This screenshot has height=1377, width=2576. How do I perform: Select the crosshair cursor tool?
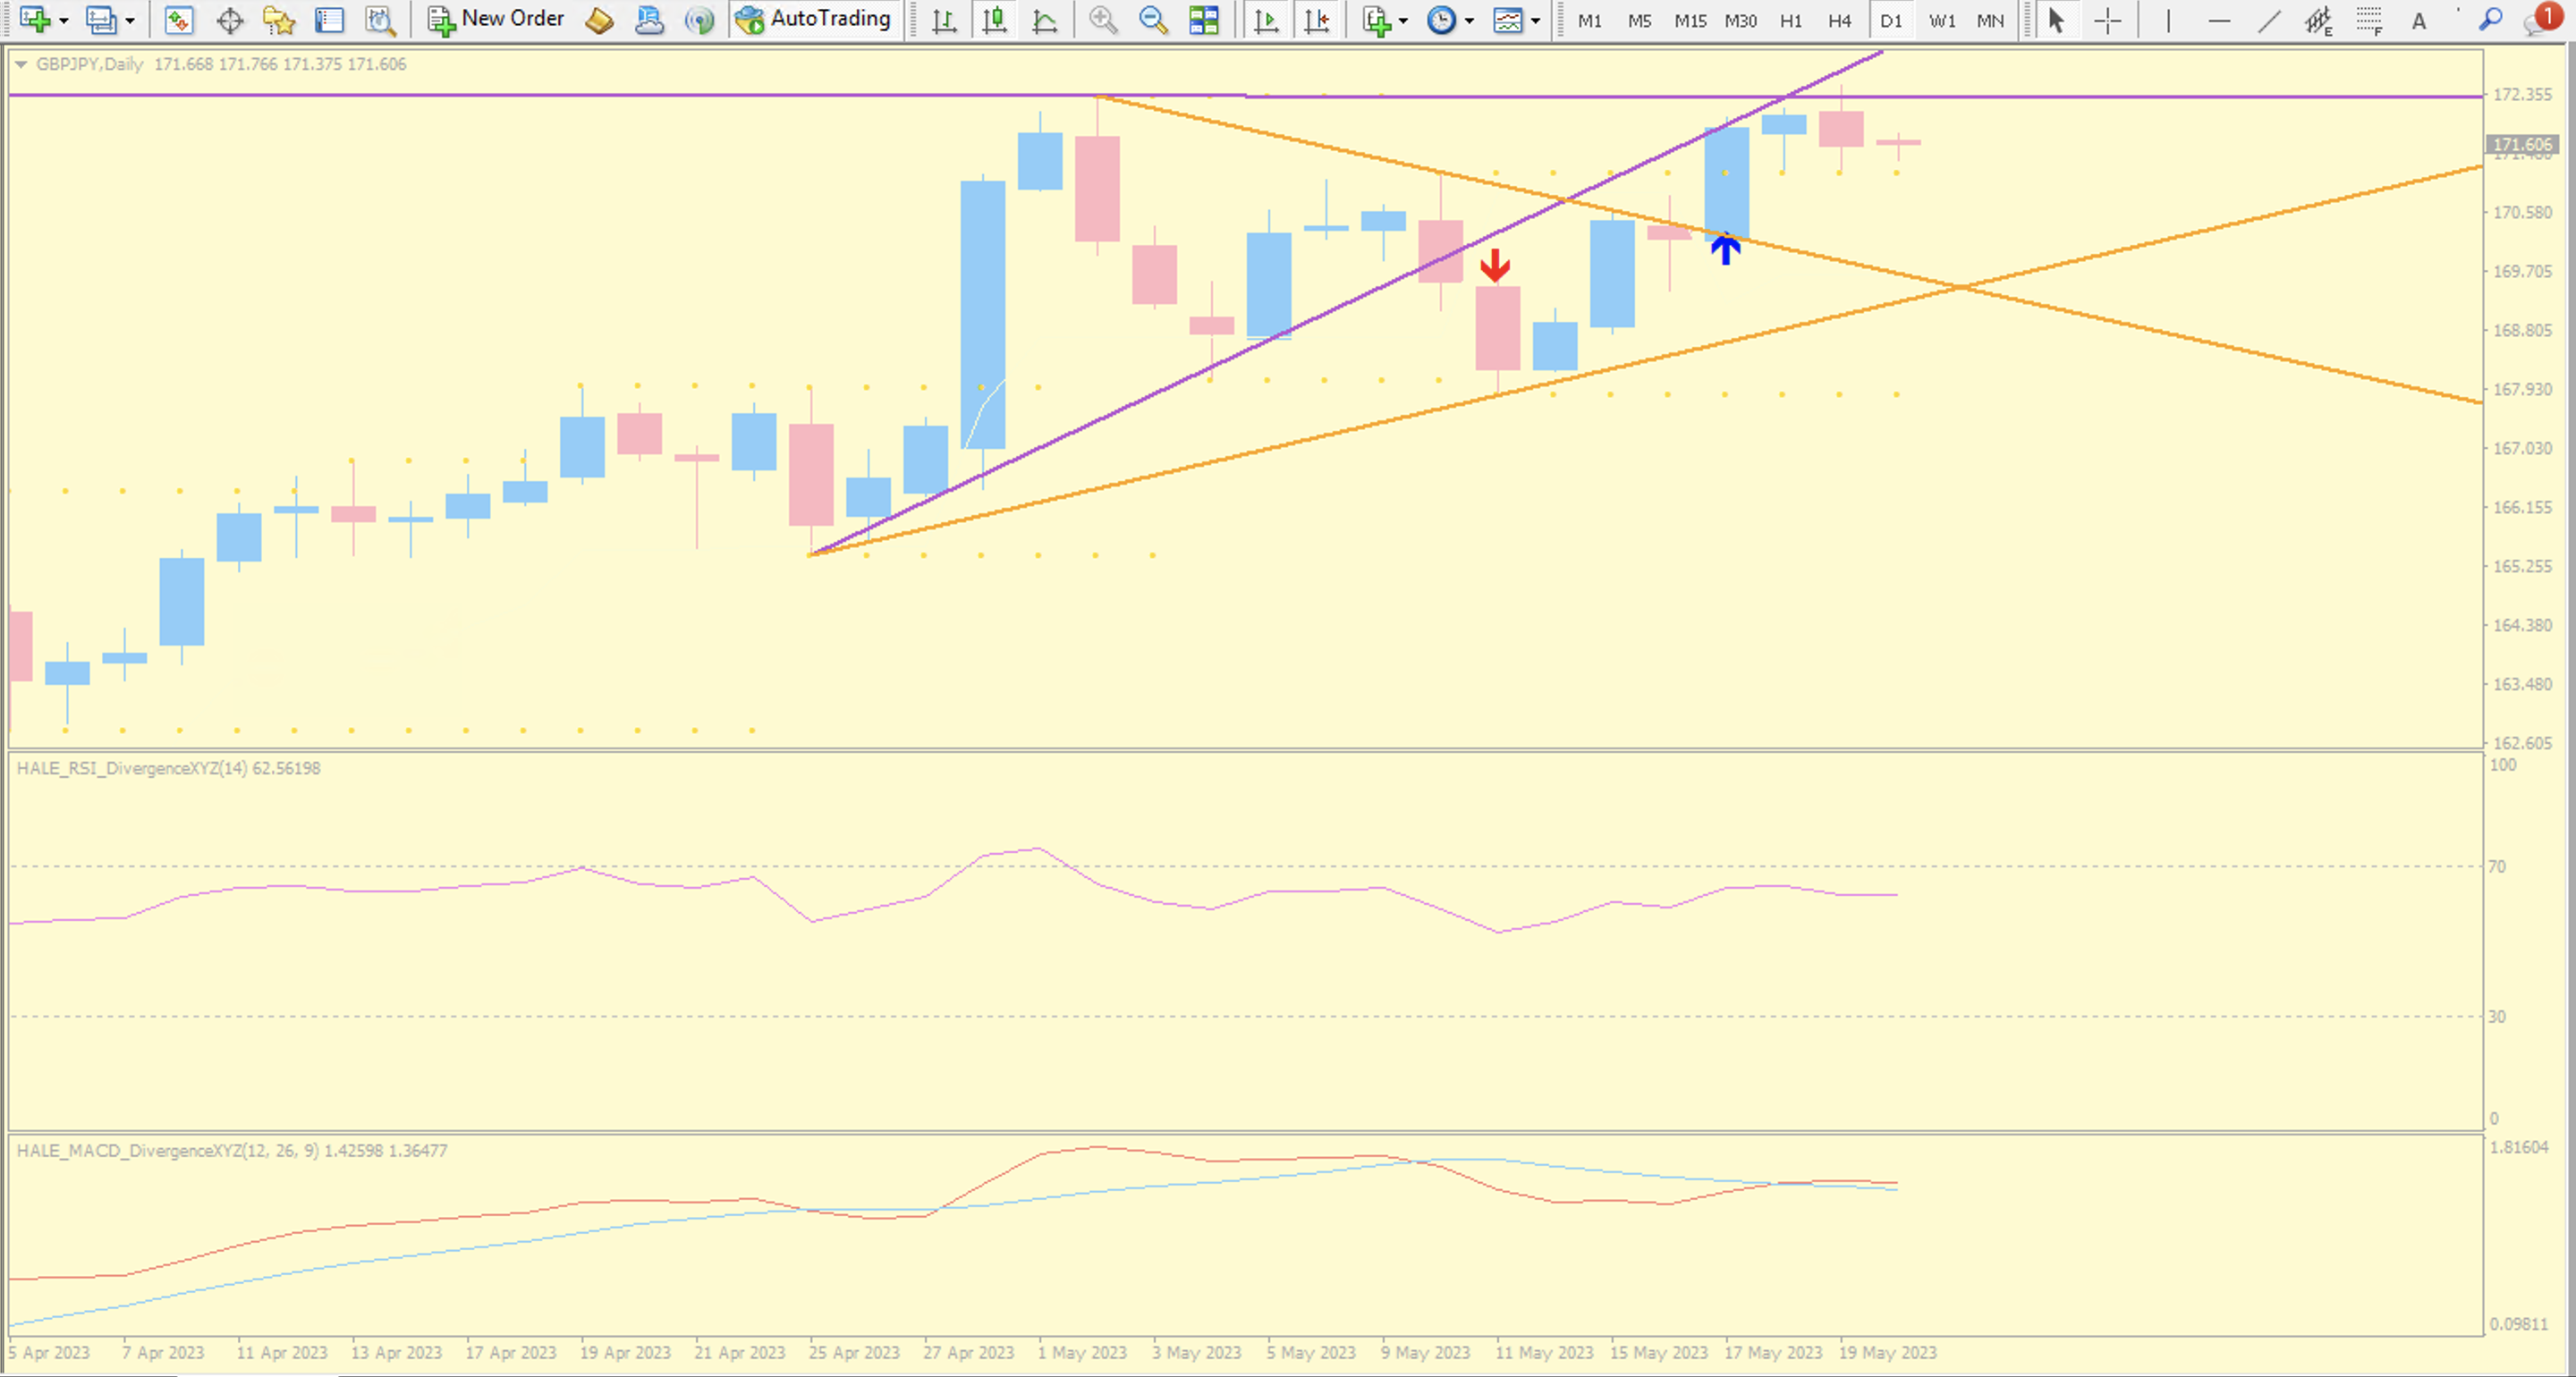(2108, 20)
